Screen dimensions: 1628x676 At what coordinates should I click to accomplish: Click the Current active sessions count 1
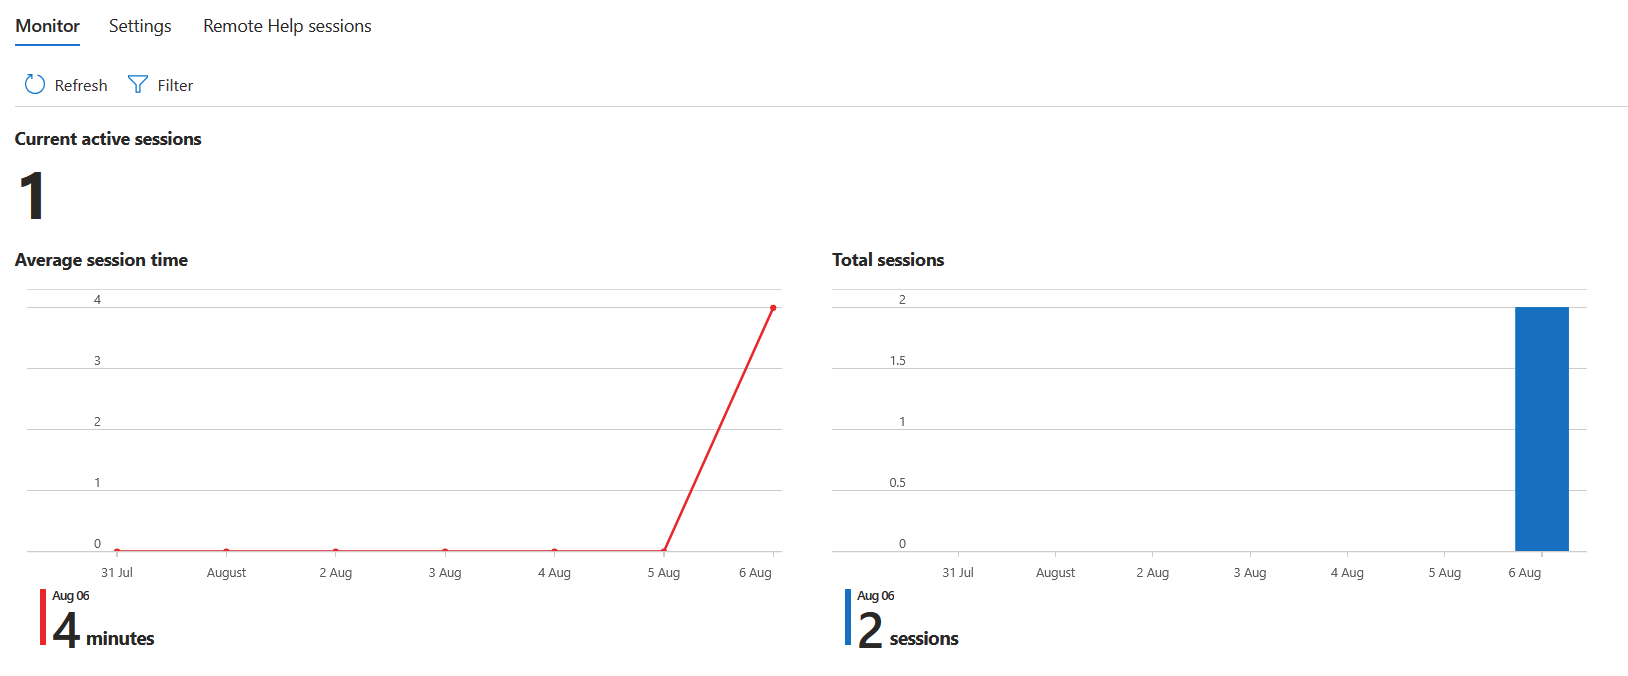(x=32, y=196)
